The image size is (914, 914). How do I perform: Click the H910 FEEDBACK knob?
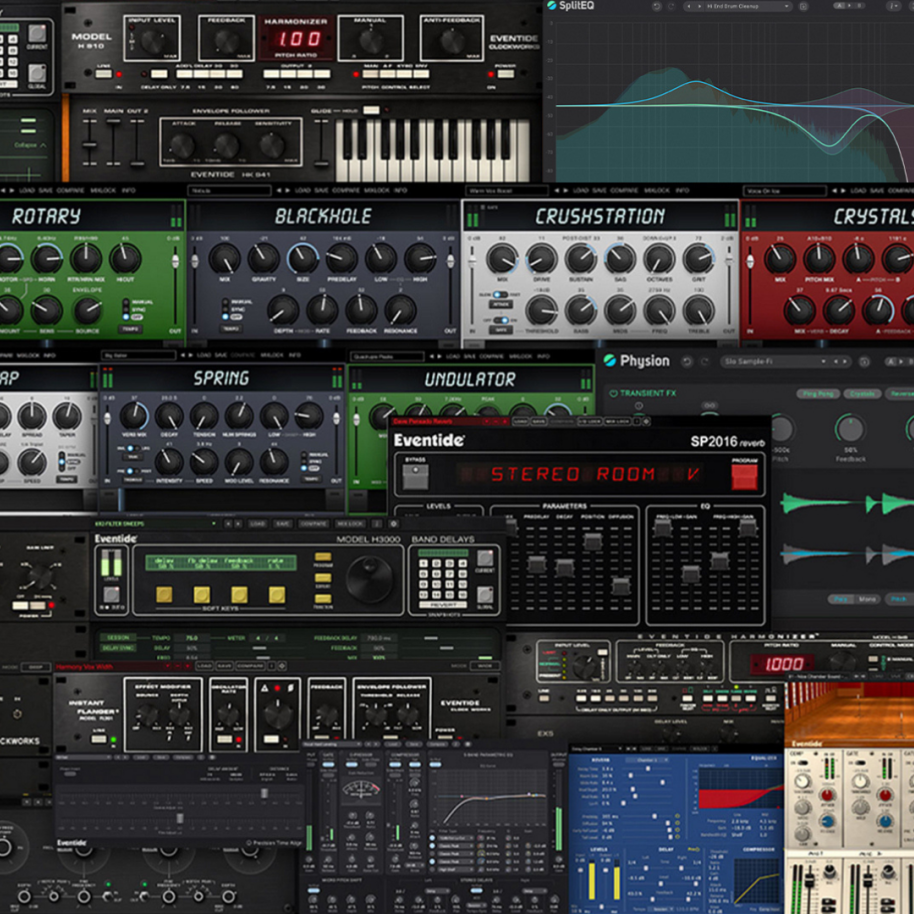pyautogui.click(x=226, y=41)
